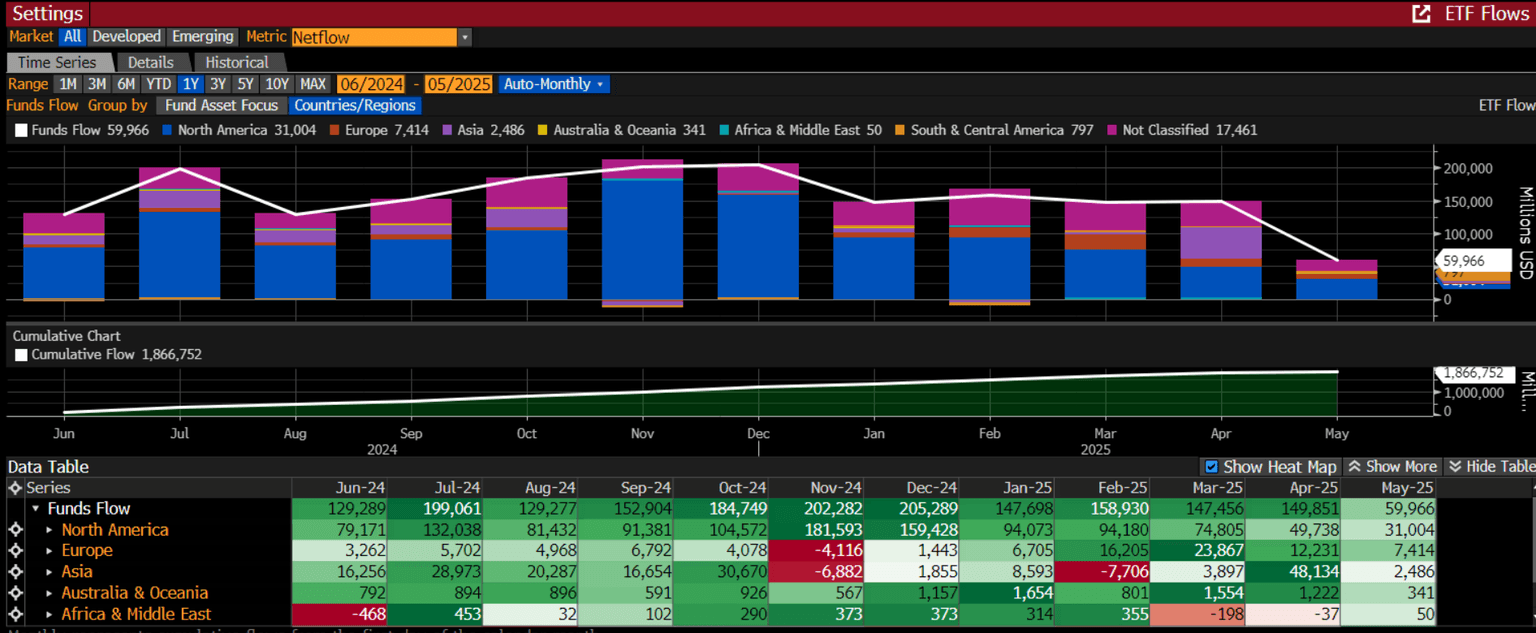Click crosshair icon beside Africa & Middle East
Screen dimensions: 1536x633
15,614
